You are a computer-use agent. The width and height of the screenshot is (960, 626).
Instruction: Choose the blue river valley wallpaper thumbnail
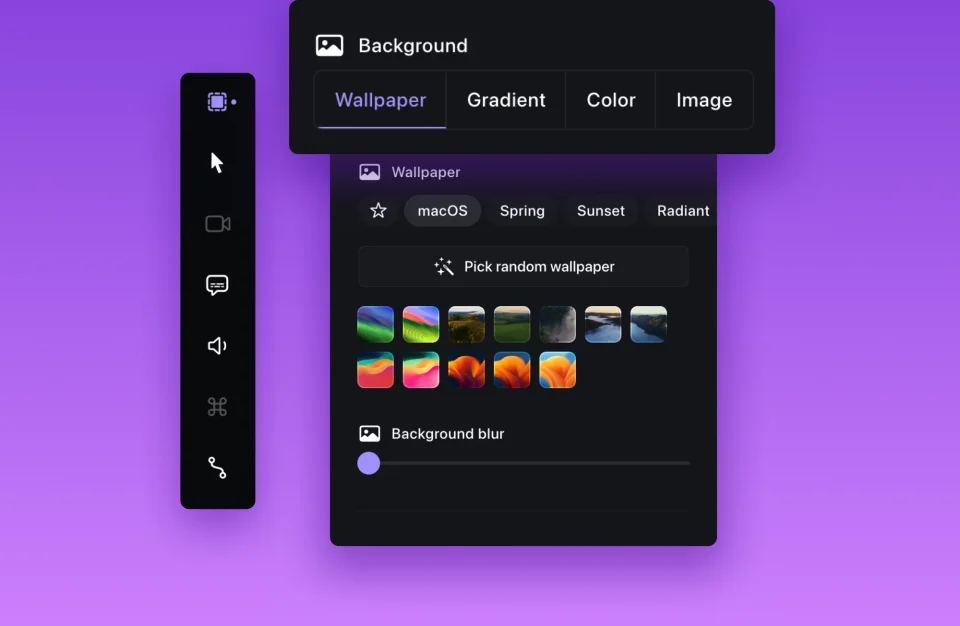(x=648, y=324)
